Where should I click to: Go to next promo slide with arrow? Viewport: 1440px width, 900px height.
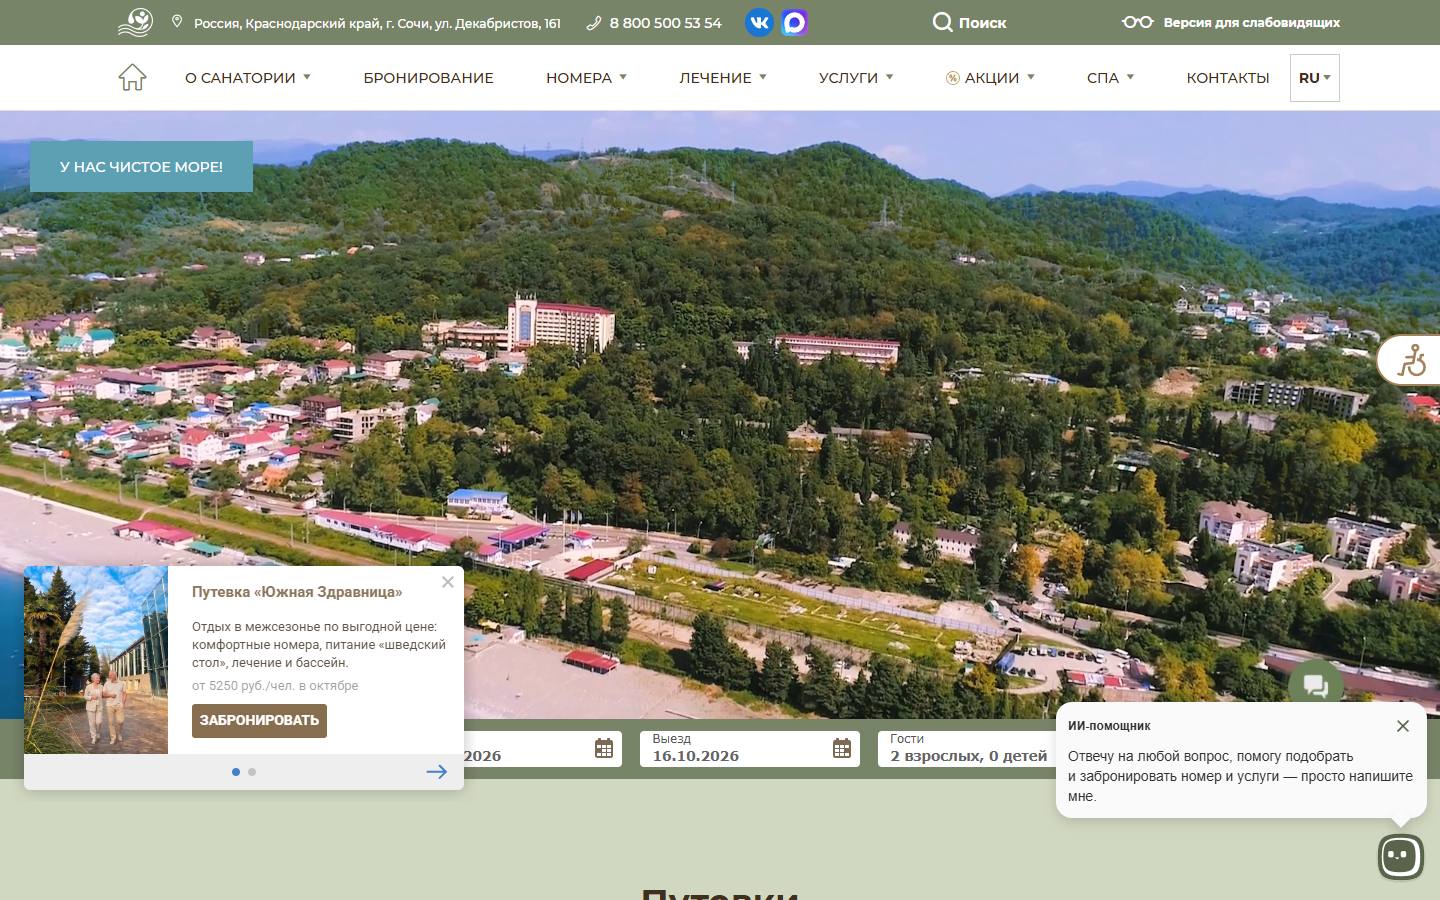coord(437,771)
